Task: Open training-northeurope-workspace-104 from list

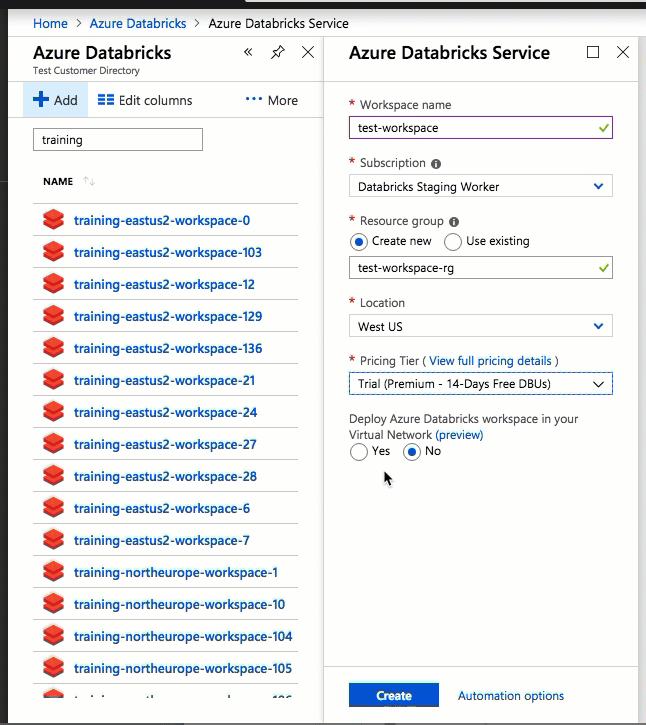Action: [x=183, y=636]
